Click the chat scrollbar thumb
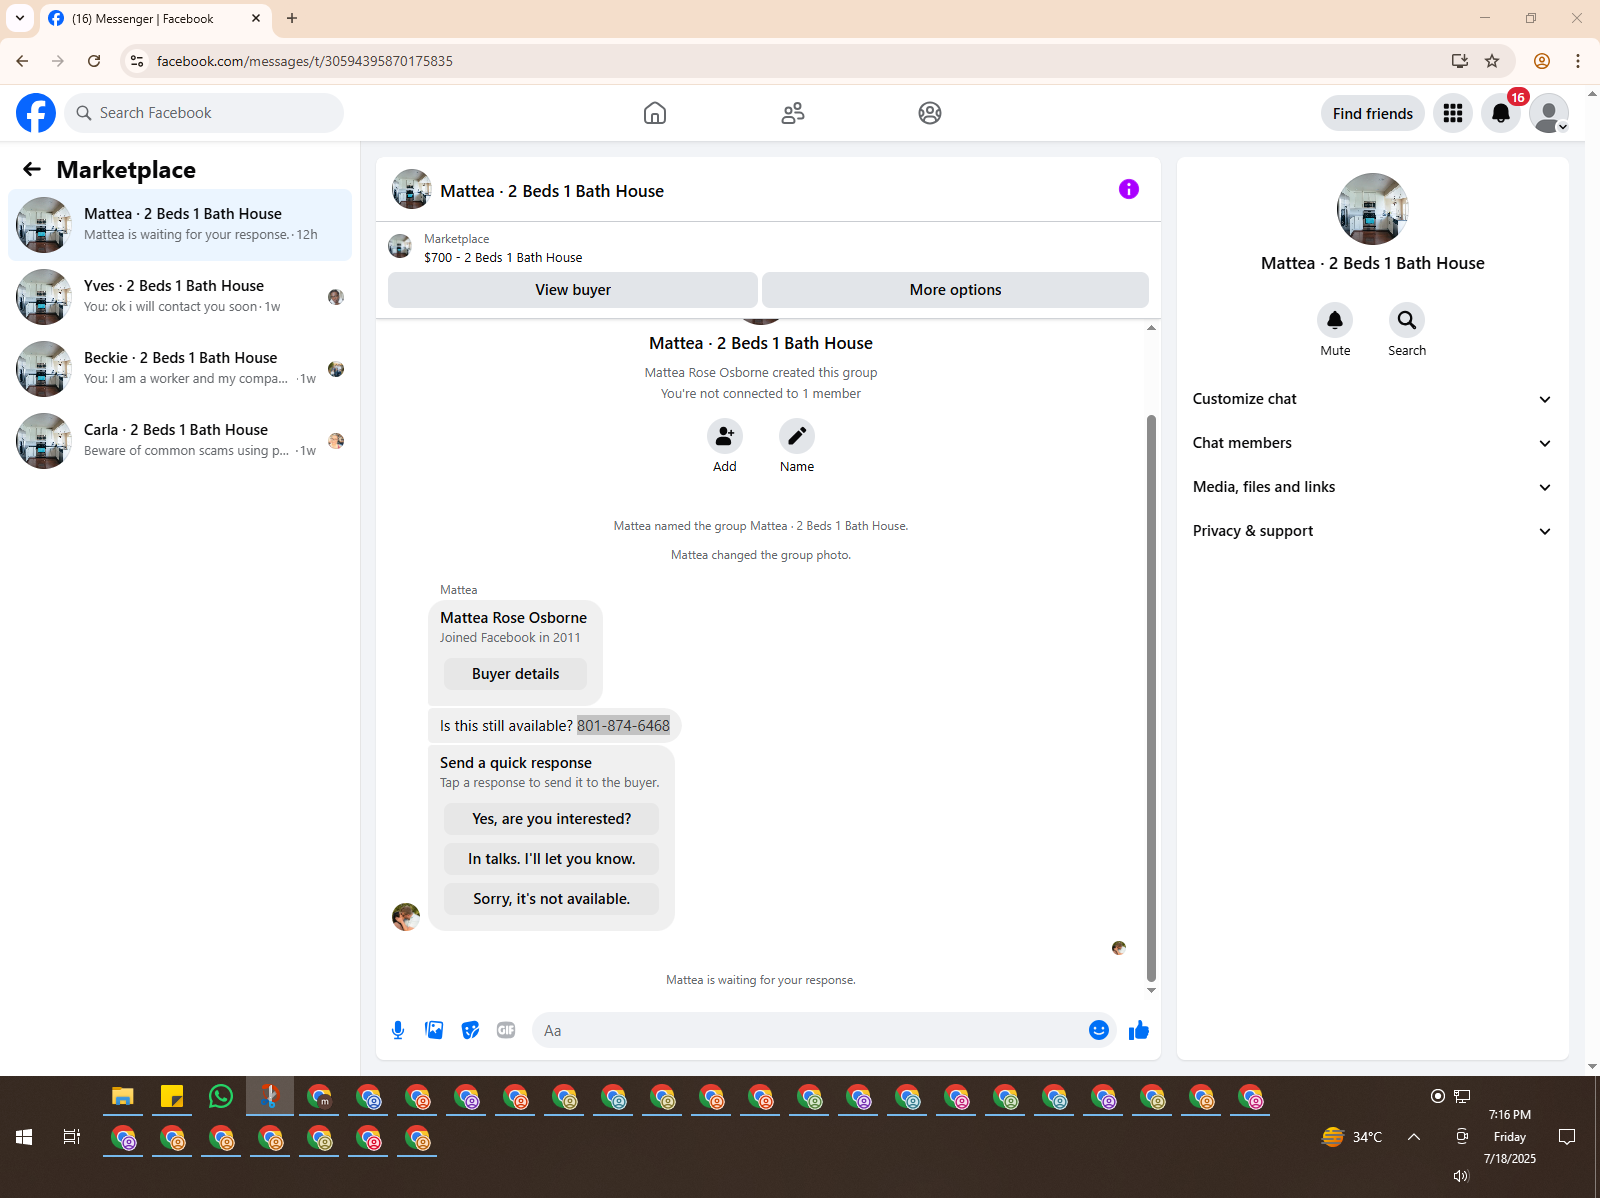 (x=1151, y=698)
